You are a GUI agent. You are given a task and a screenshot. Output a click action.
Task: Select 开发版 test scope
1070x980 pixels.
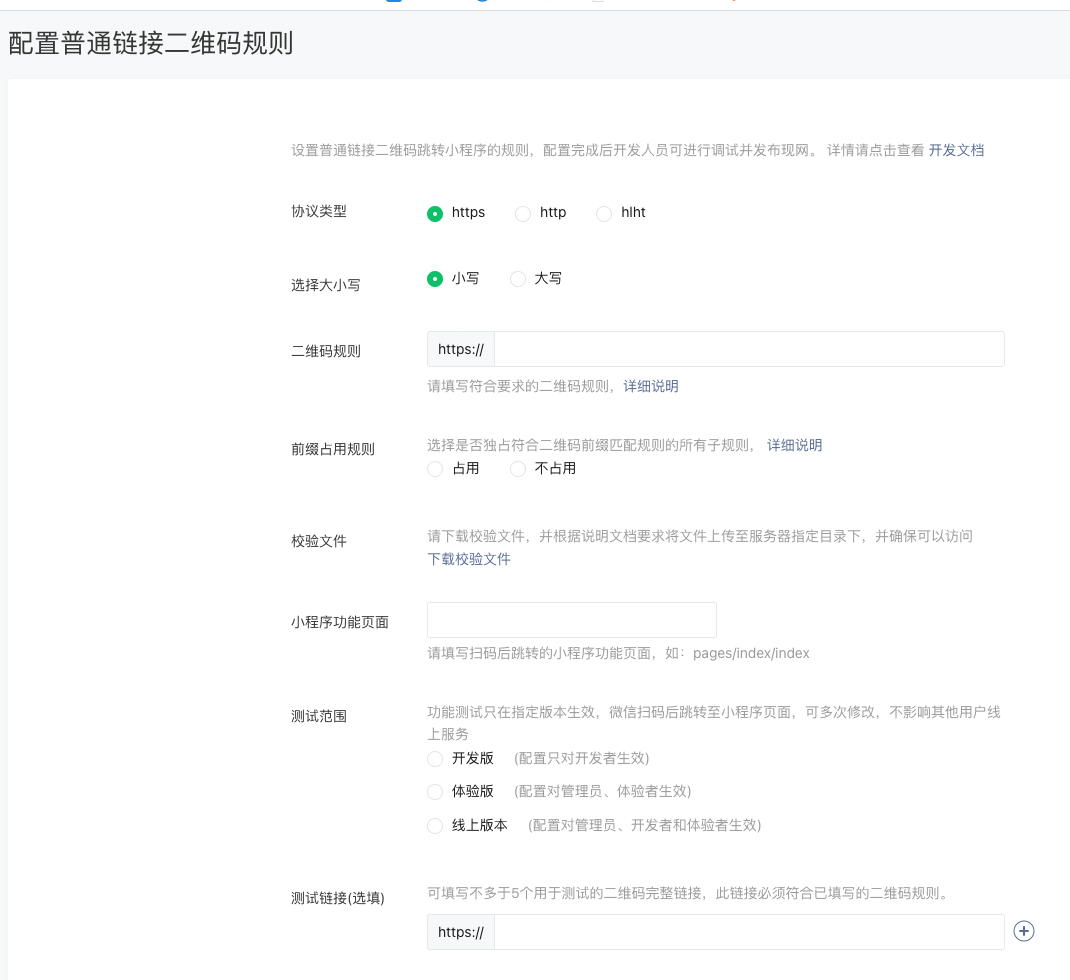coord(435,759)
